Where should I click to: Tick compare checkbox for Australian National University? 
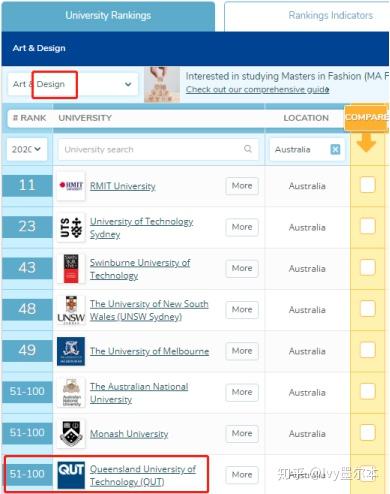coord(367,392)
